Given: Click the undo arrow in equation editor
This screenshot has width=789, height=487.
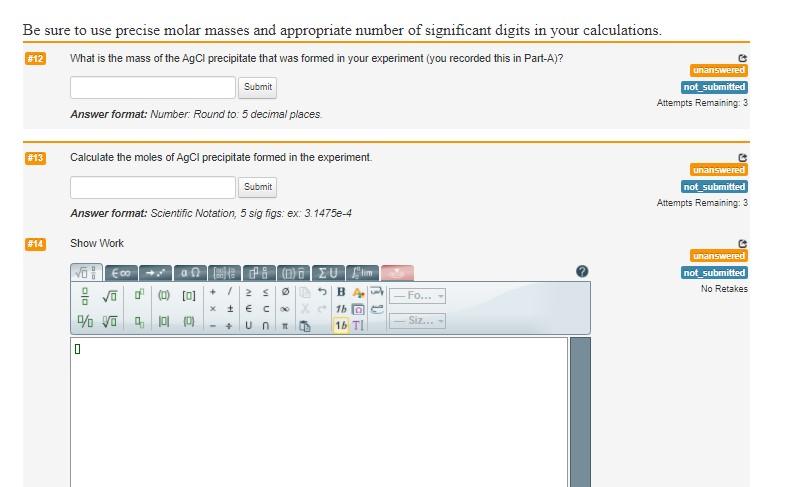Looking at the screenshot, I should [x=322, y=292].
